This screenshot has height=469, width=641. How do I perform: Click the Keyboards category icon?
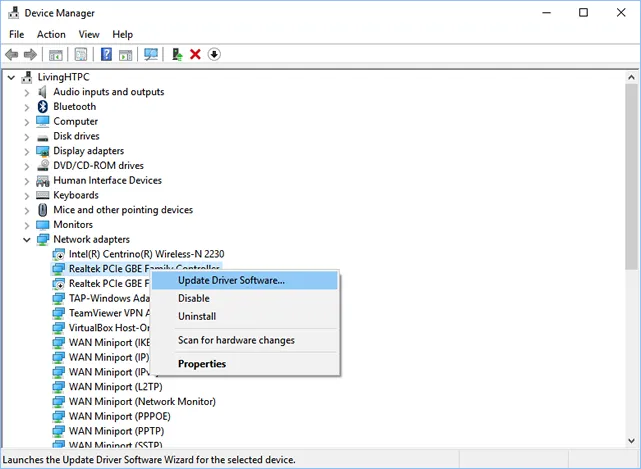[x=43, y=195]
